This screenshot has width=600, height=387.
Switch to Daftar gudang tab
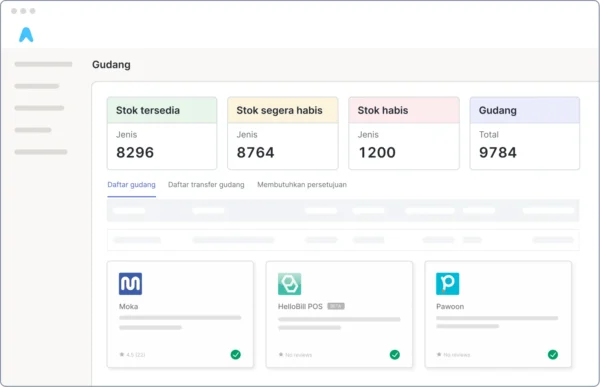point(131,185)
